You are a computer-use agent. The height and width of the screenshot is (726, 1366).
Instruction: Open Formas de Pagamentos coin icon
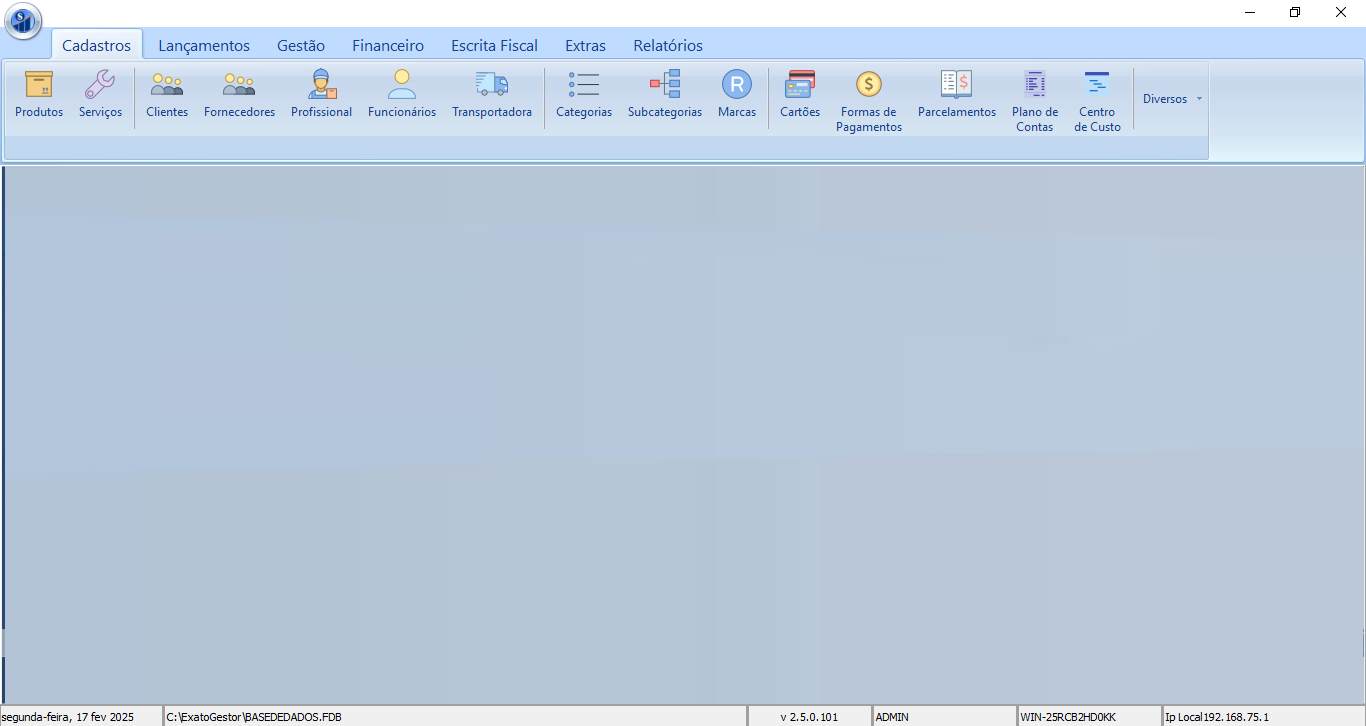[x=869, y=85]
